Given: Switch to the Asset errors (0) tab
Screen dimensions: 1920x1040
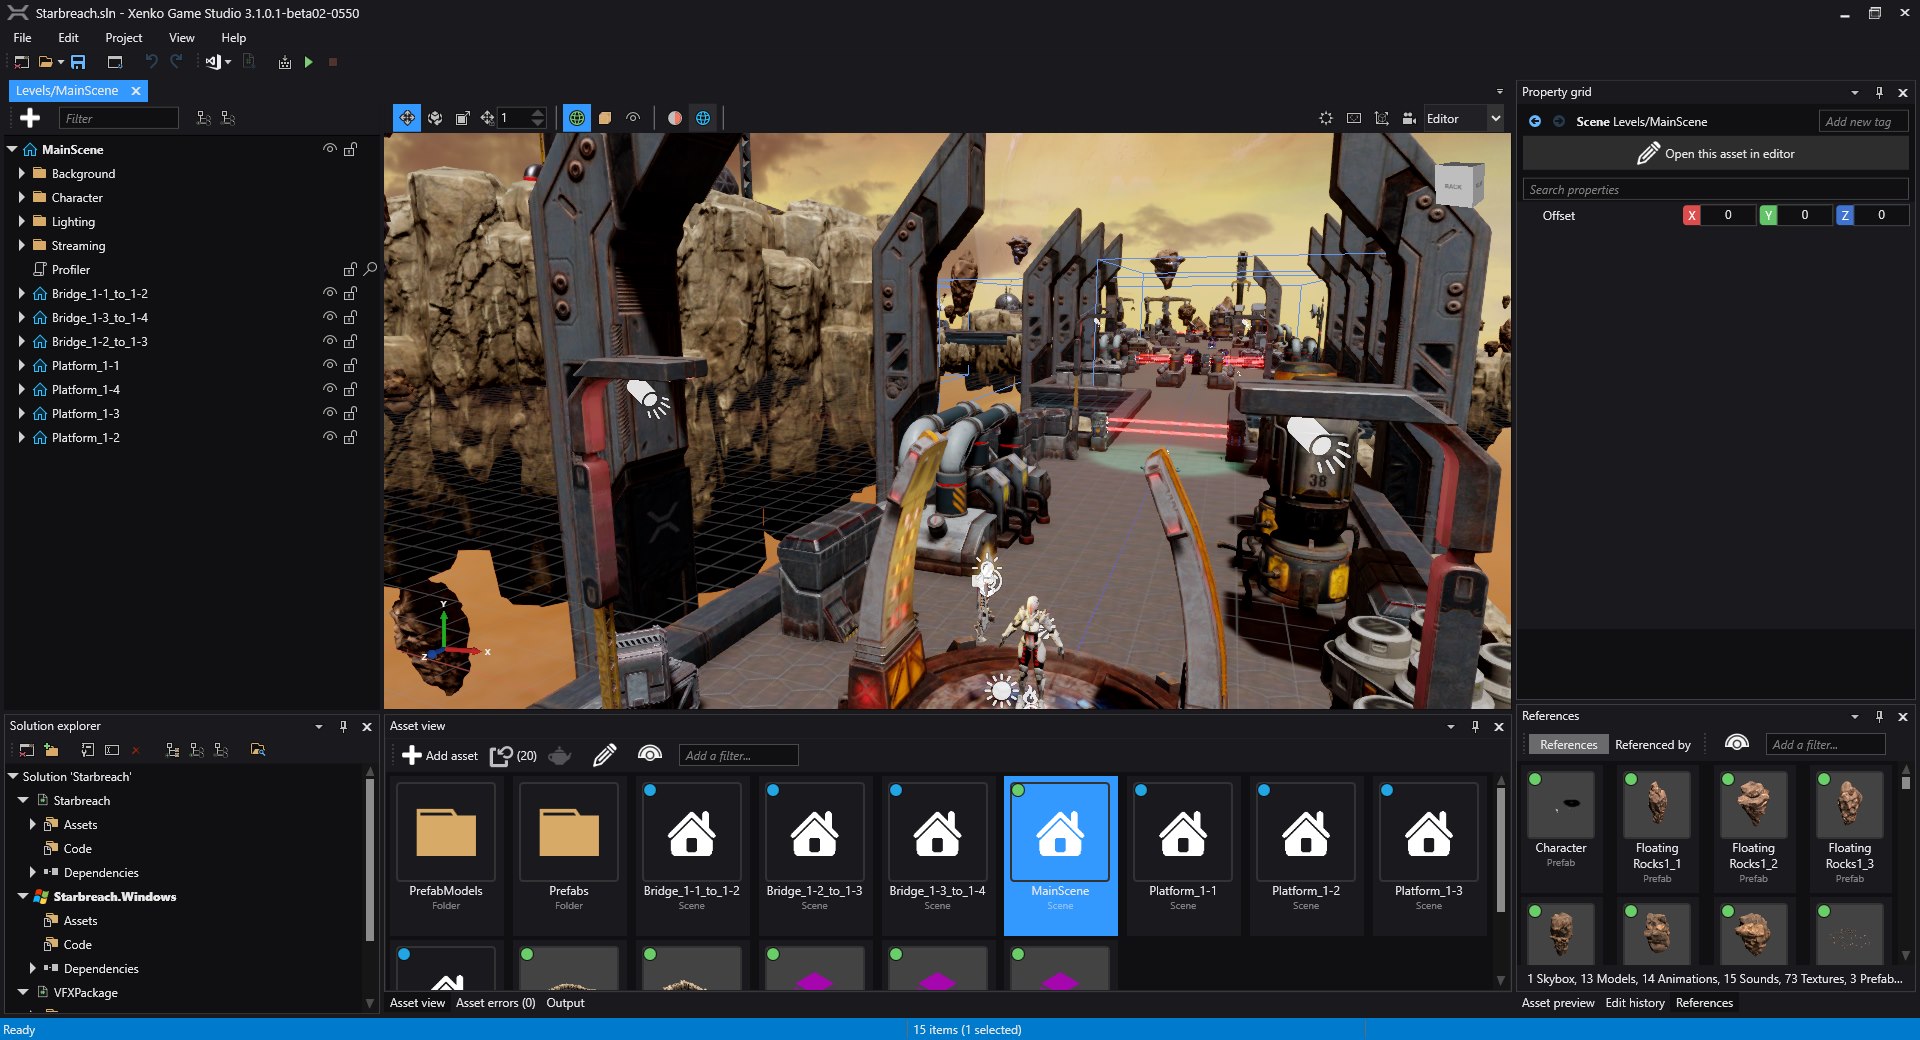Looking at the screenshot, I should (x=495, y=1003).
